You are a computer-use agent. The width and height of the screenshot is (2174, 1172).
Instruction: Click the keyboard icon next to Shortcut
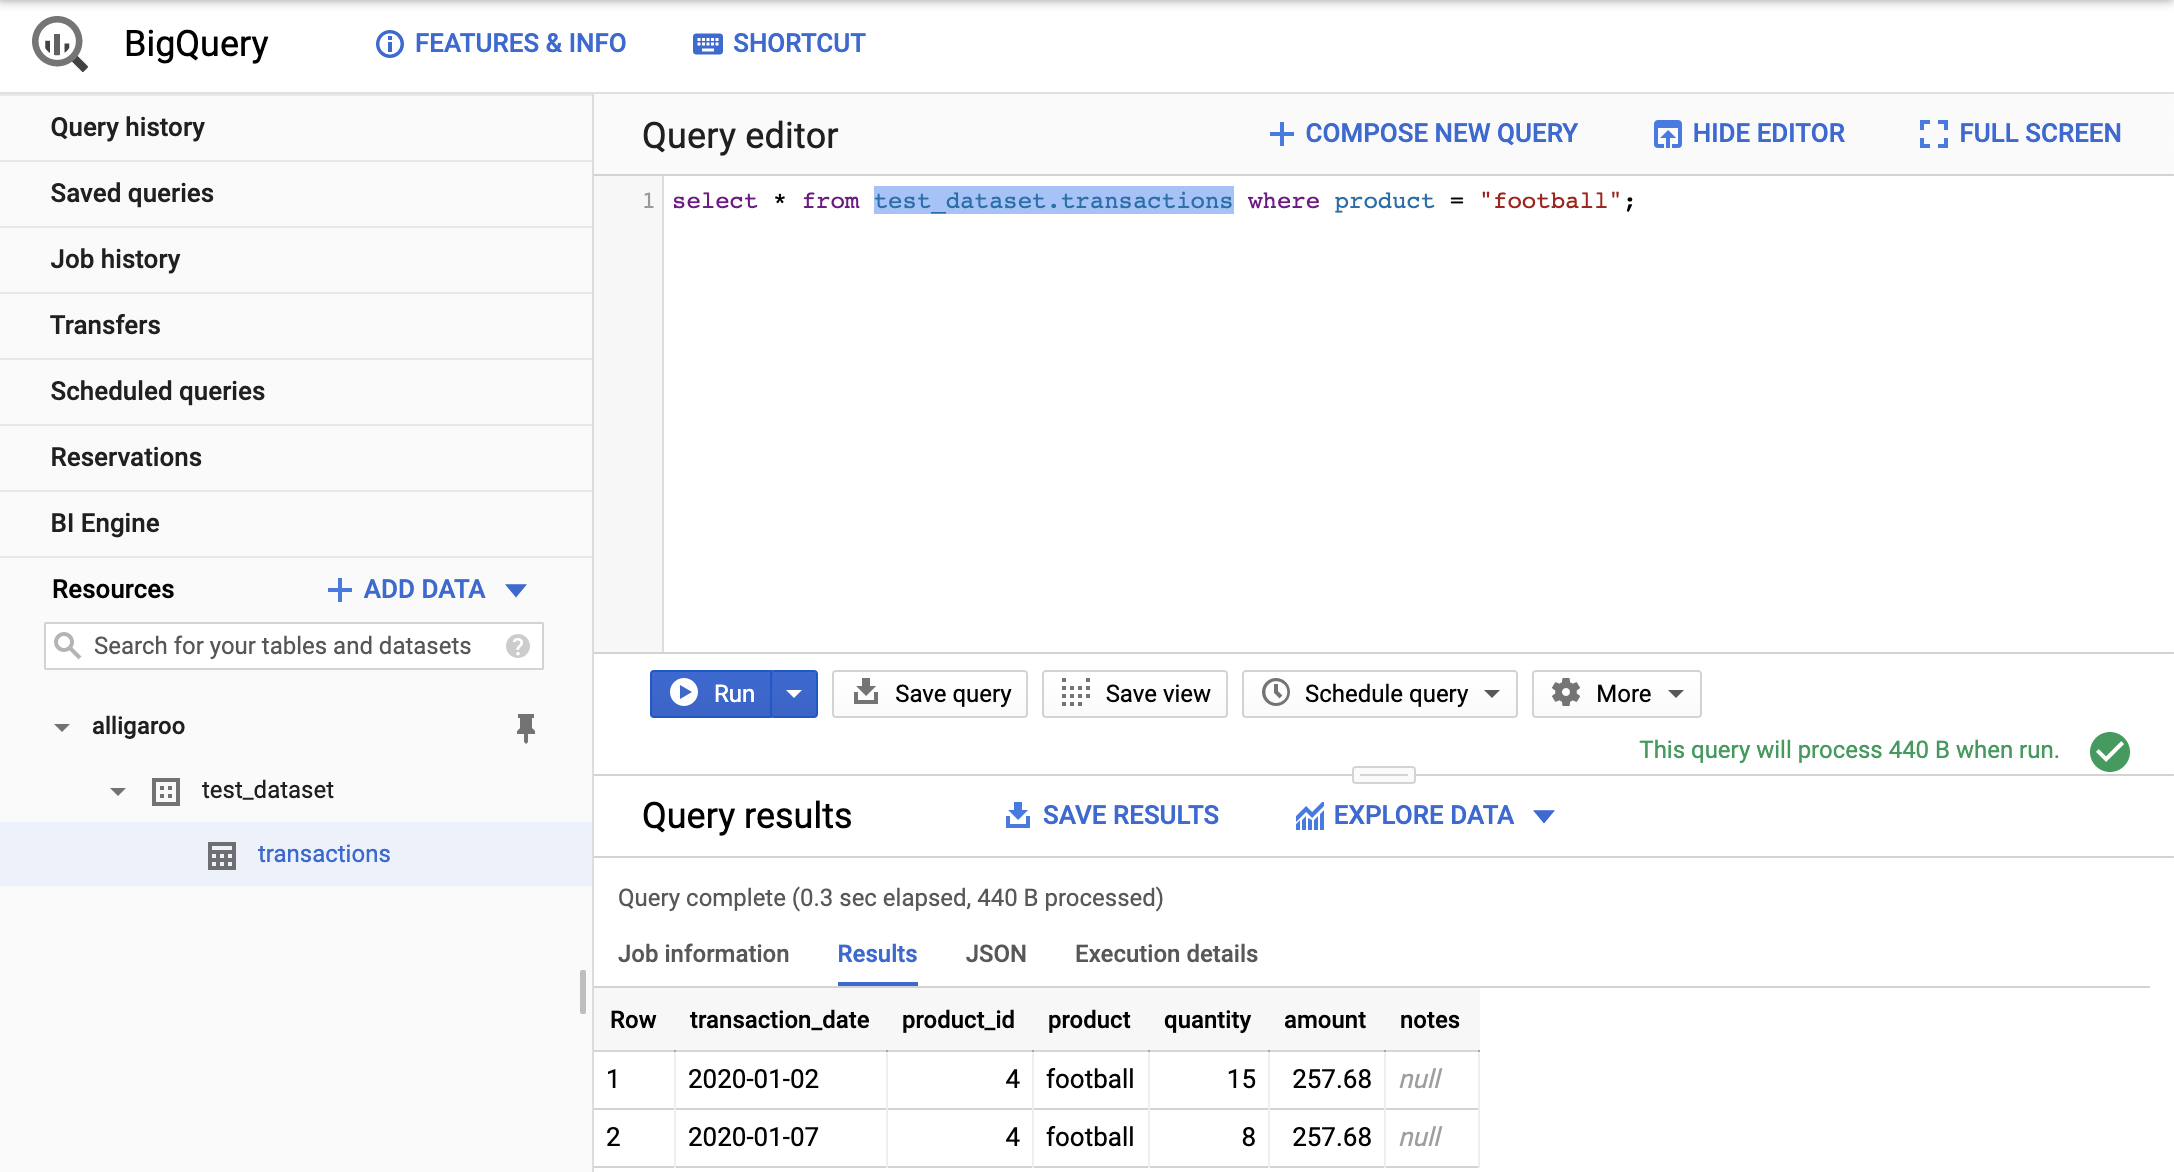pyautogui.click(x=707, y=44)
